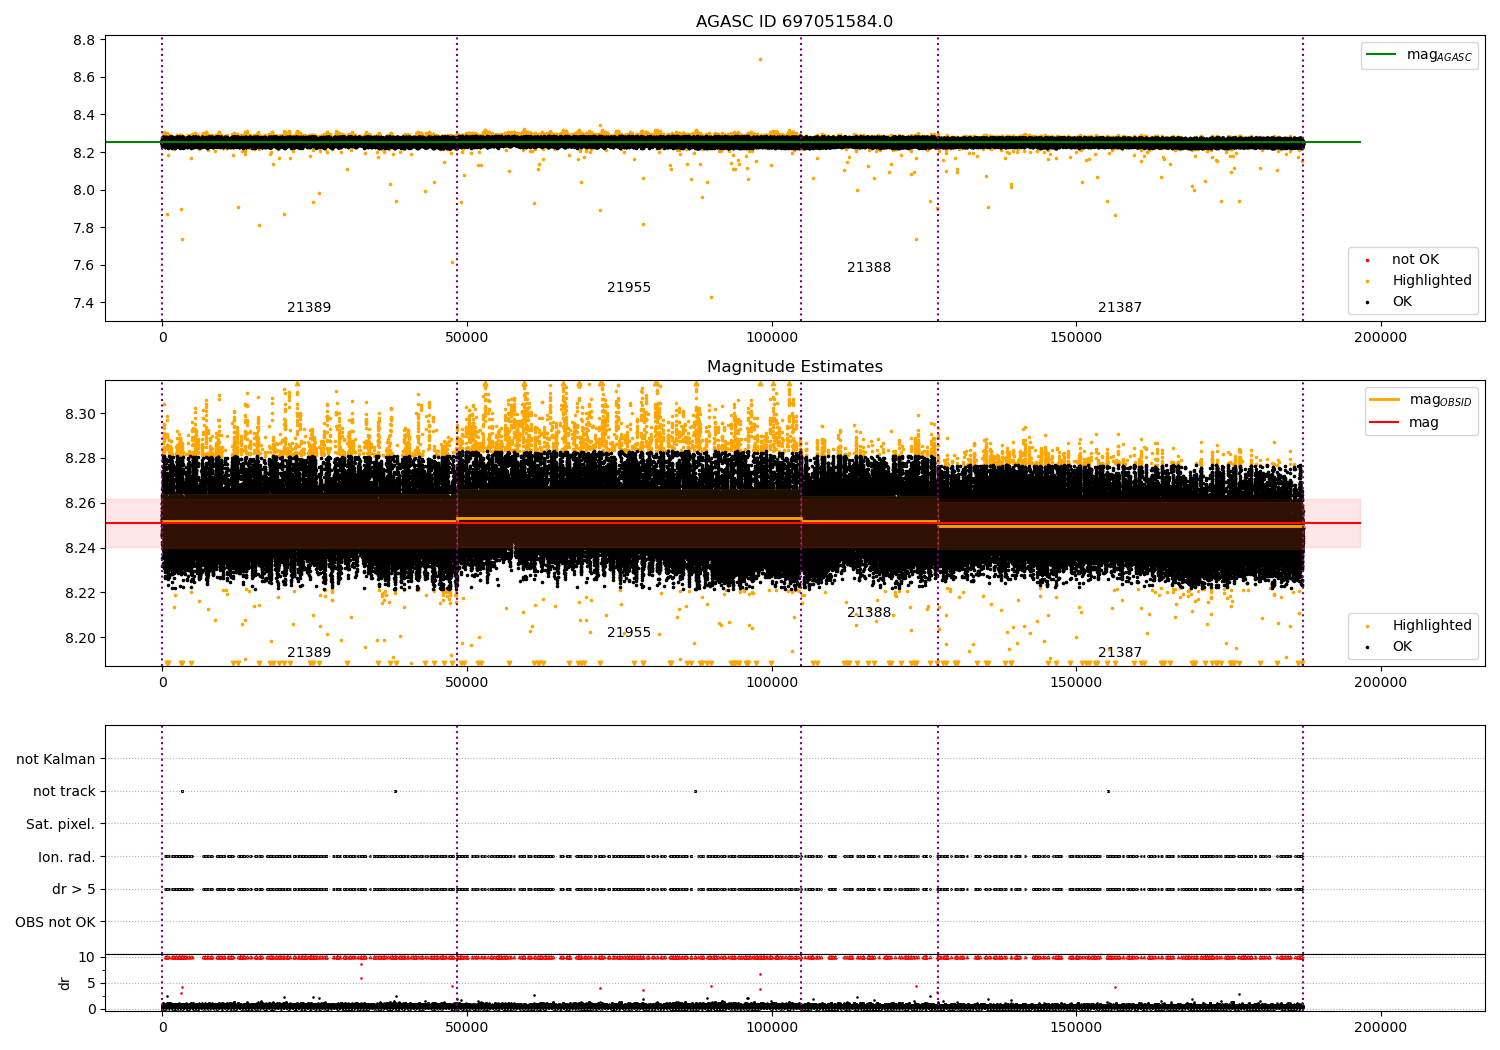Click the '8.20' y-axis tick label
The height and width of the screenshot is (1050, 1500).
[x=80, y=638]
